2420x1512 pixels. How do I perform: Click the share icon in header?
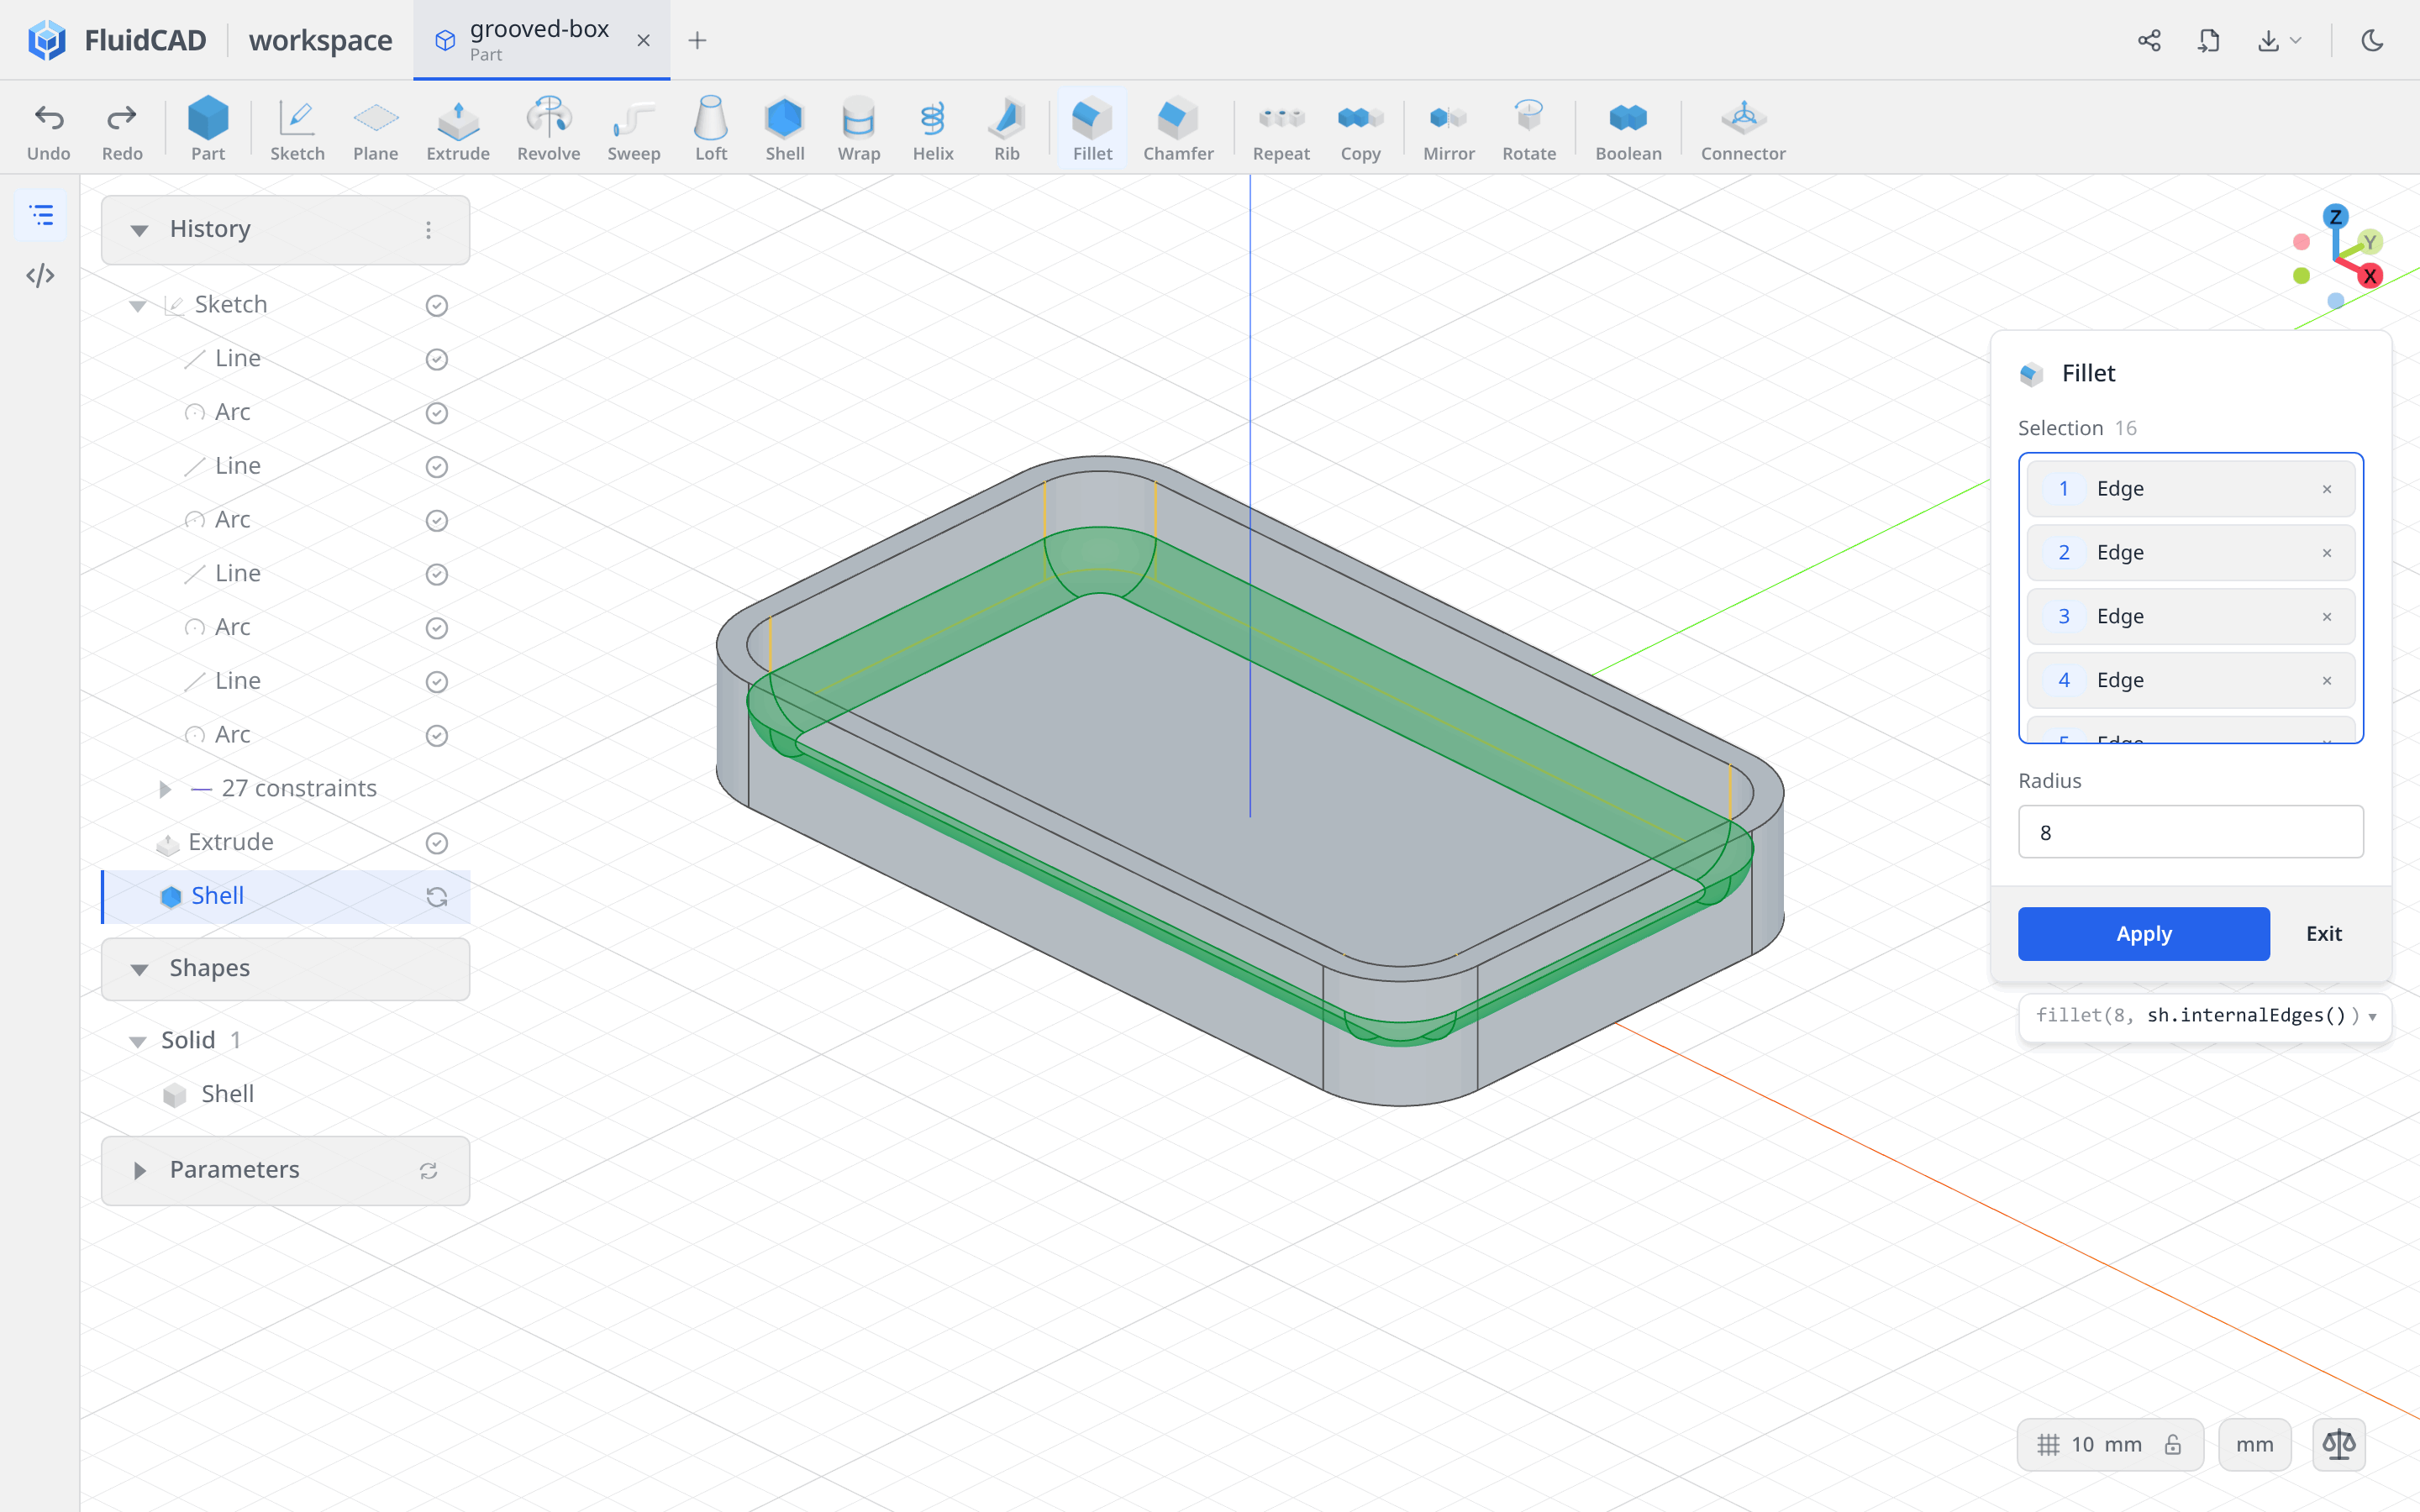[x=2149, y=40]
